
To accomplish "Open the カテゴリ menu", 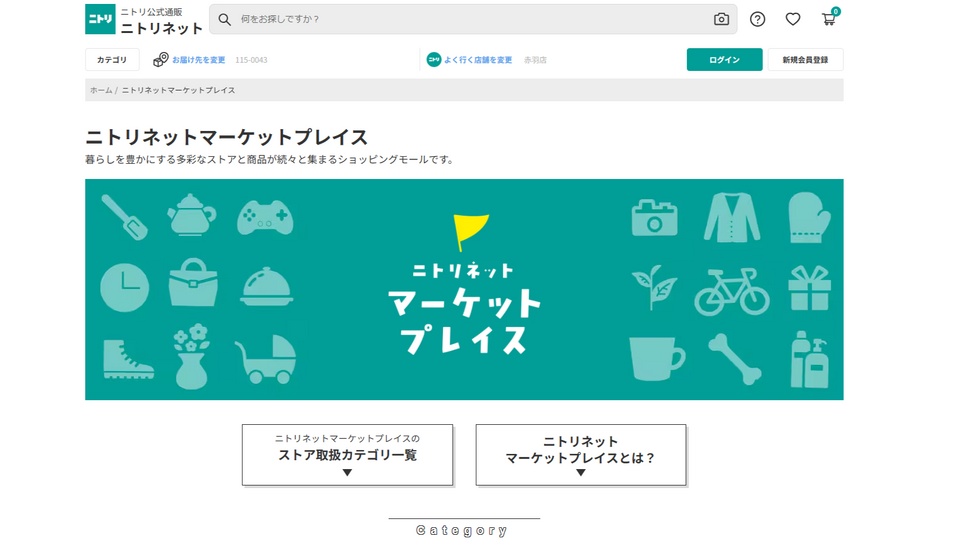I will click(x=112, y=60).
